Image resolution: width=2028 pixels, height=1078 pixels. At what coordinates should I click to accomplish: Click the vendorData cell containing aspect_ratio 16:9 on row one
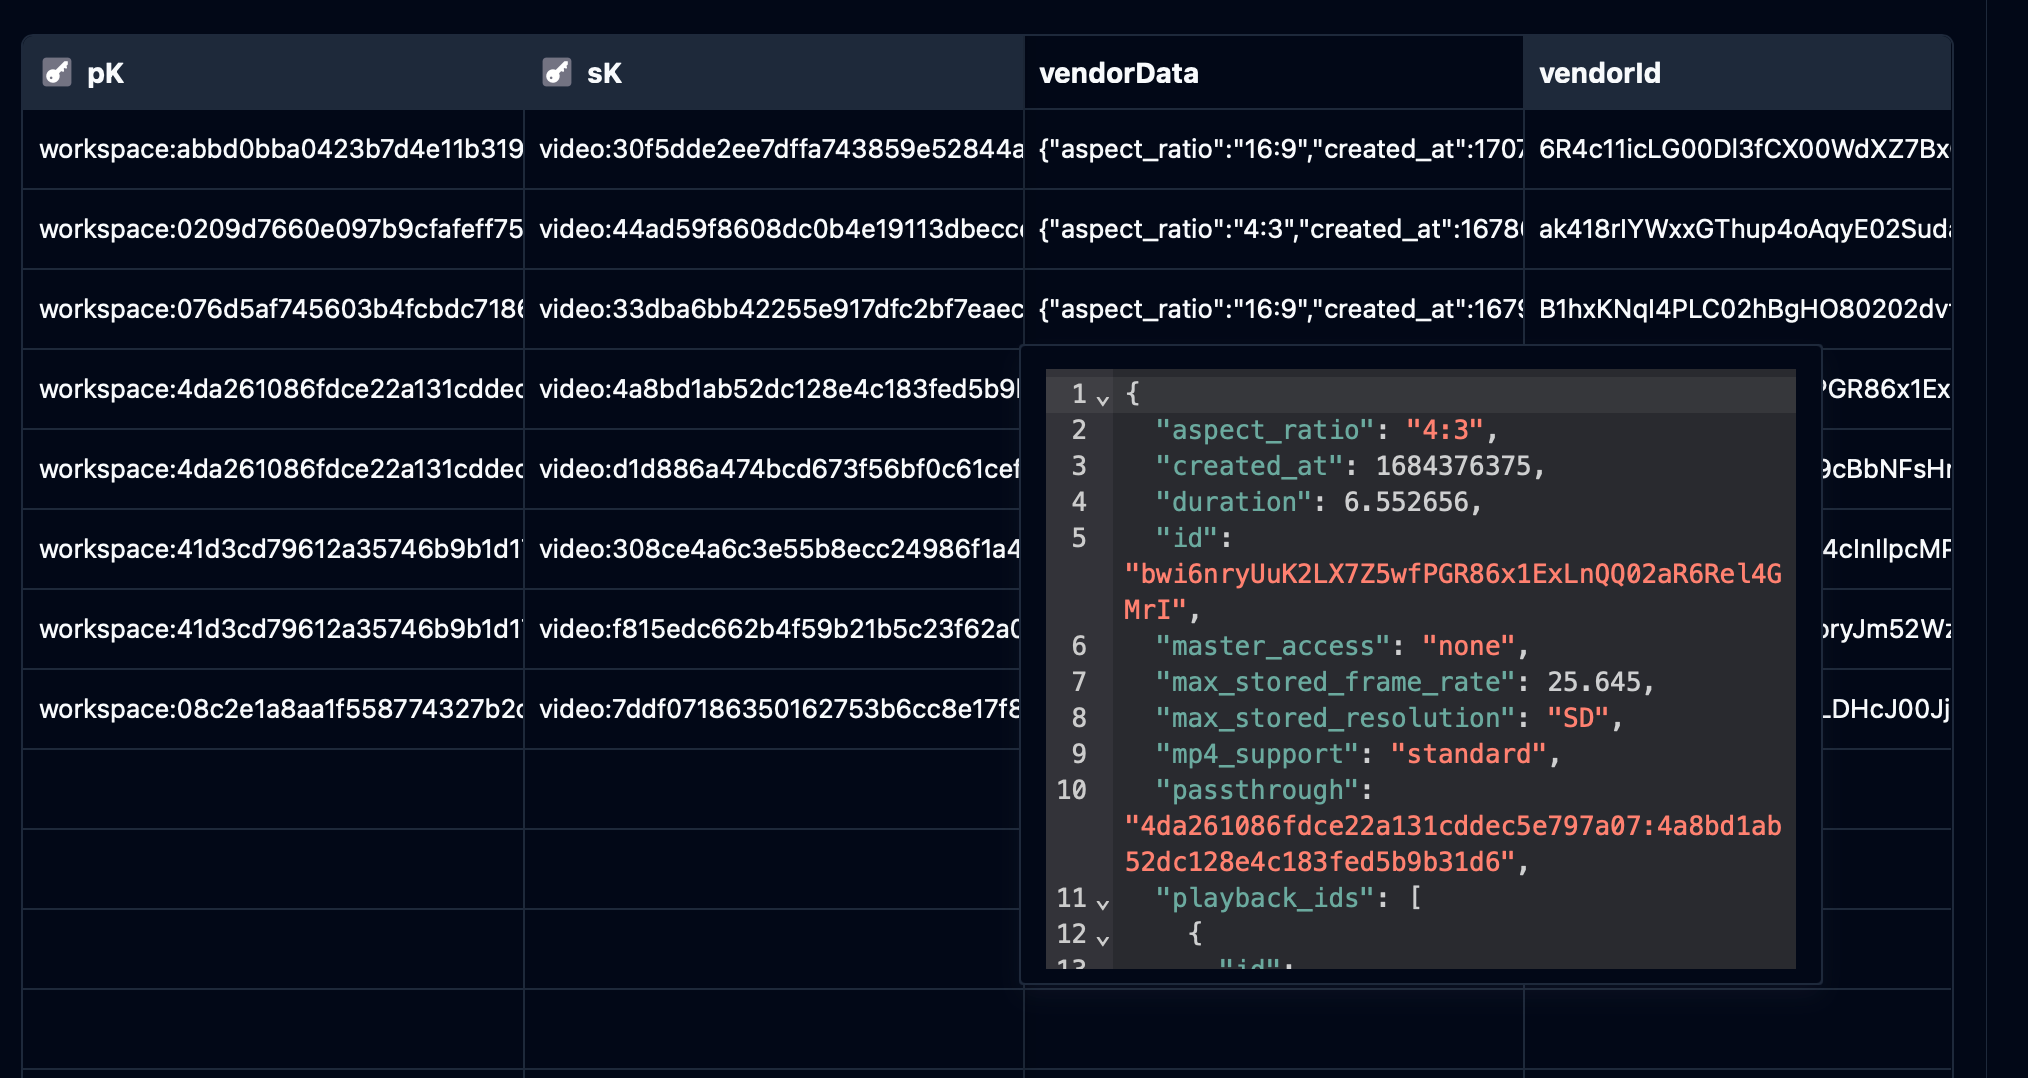coord(1270,149)
